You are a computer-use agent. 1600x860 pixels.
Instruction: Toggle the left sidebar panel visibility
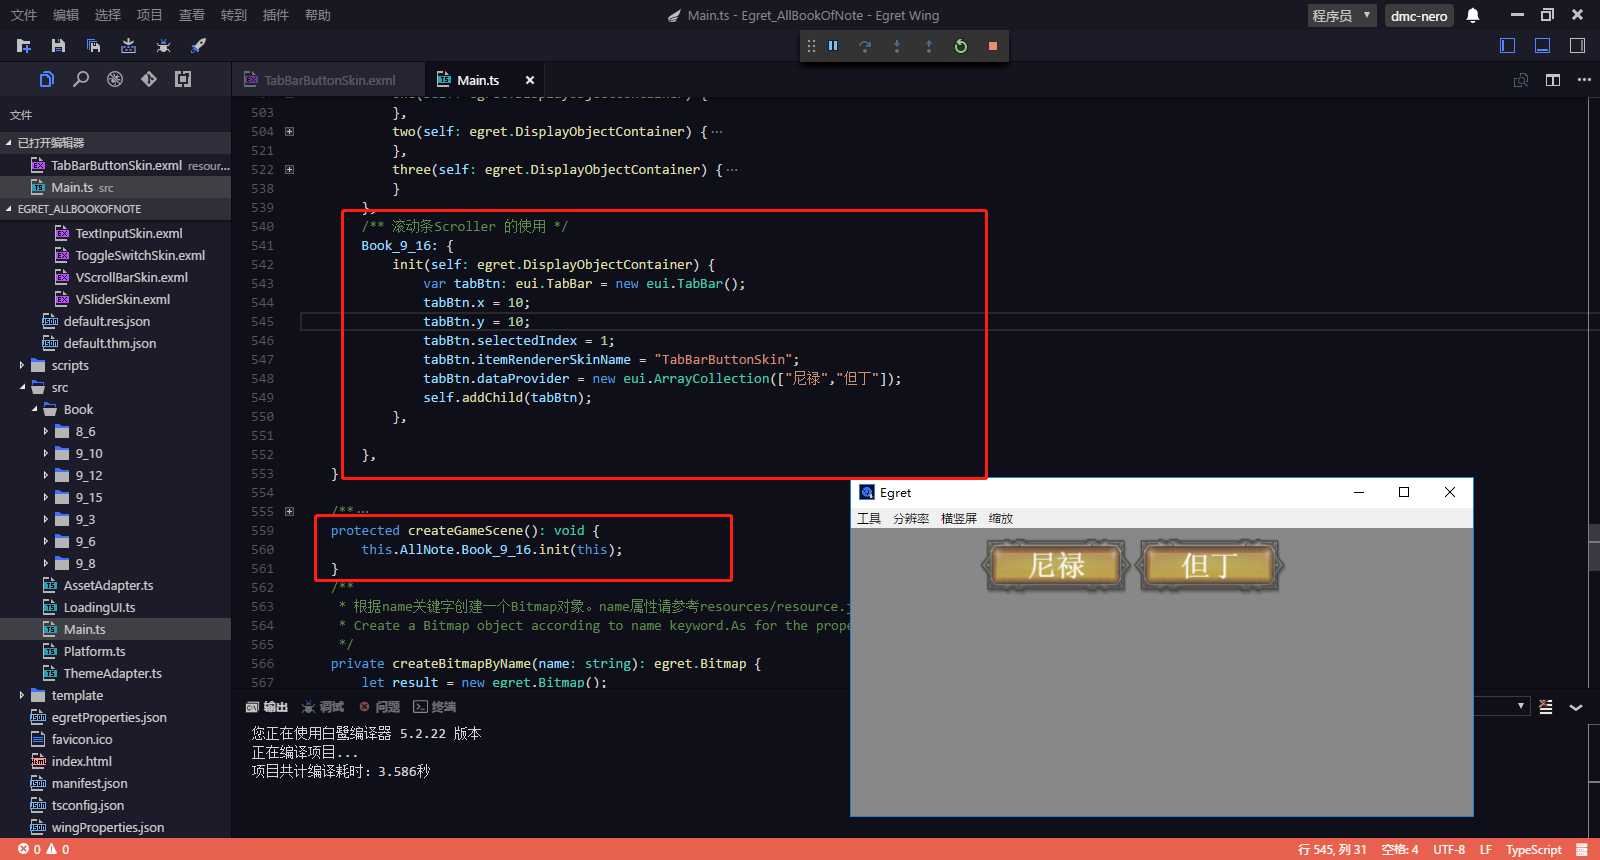click(x=1508, y=46)
